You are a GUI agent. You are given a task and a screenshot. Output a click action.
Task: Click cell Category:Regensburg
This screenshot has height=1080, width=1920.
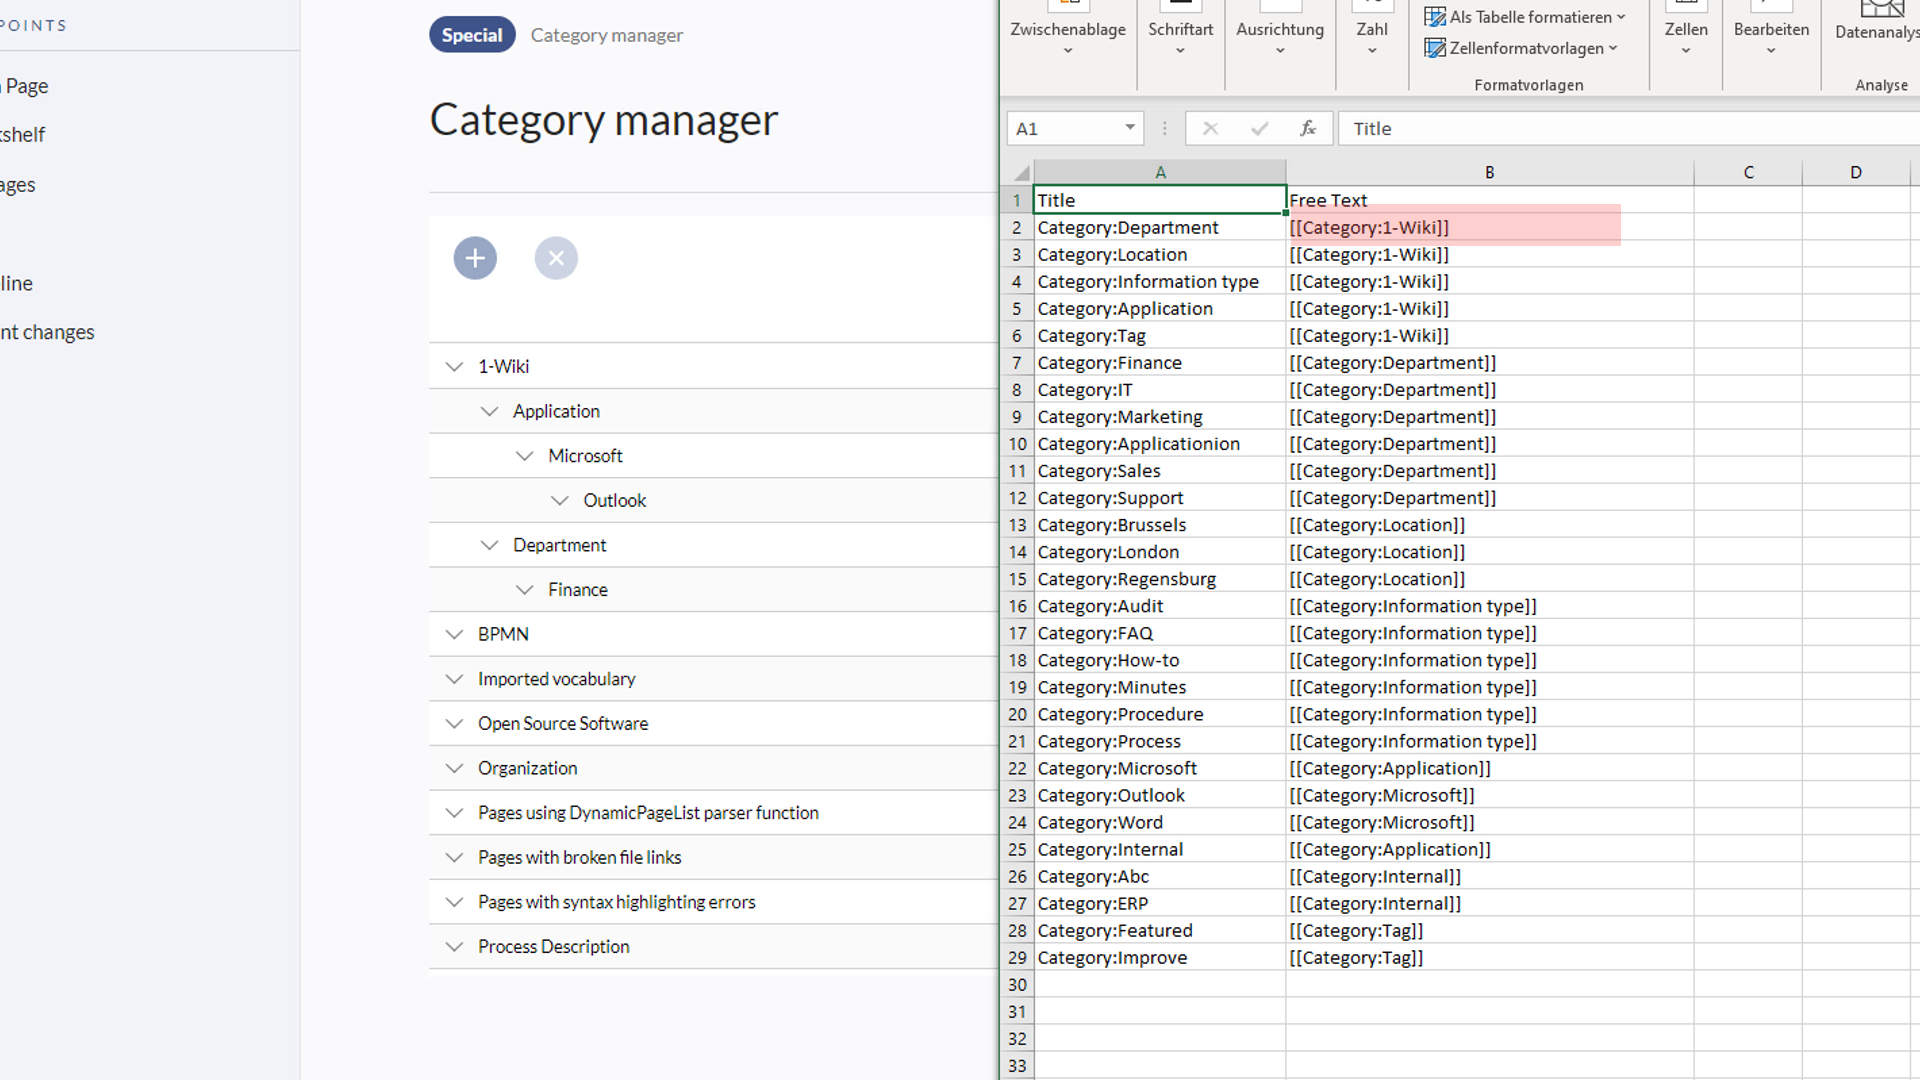click(1160, 579)
